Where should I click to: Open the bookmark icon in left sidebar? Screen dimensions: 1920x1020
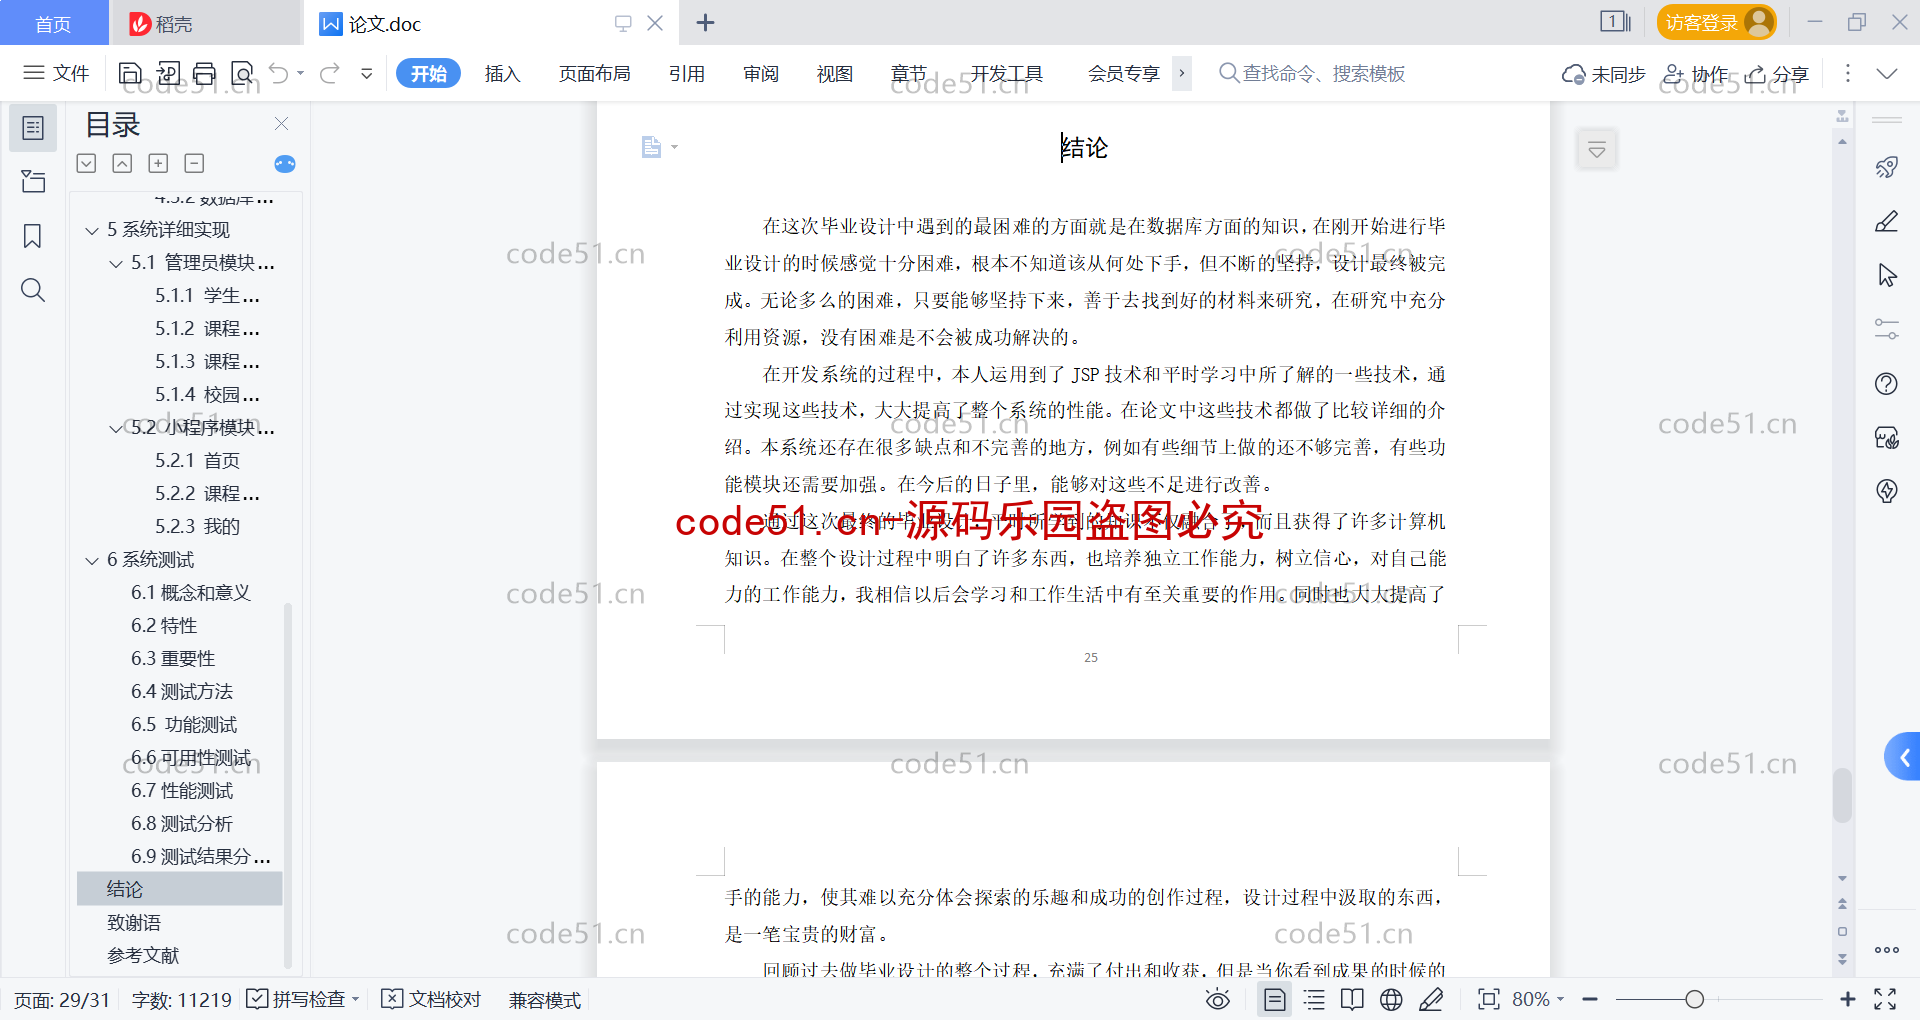click(33, 236)
